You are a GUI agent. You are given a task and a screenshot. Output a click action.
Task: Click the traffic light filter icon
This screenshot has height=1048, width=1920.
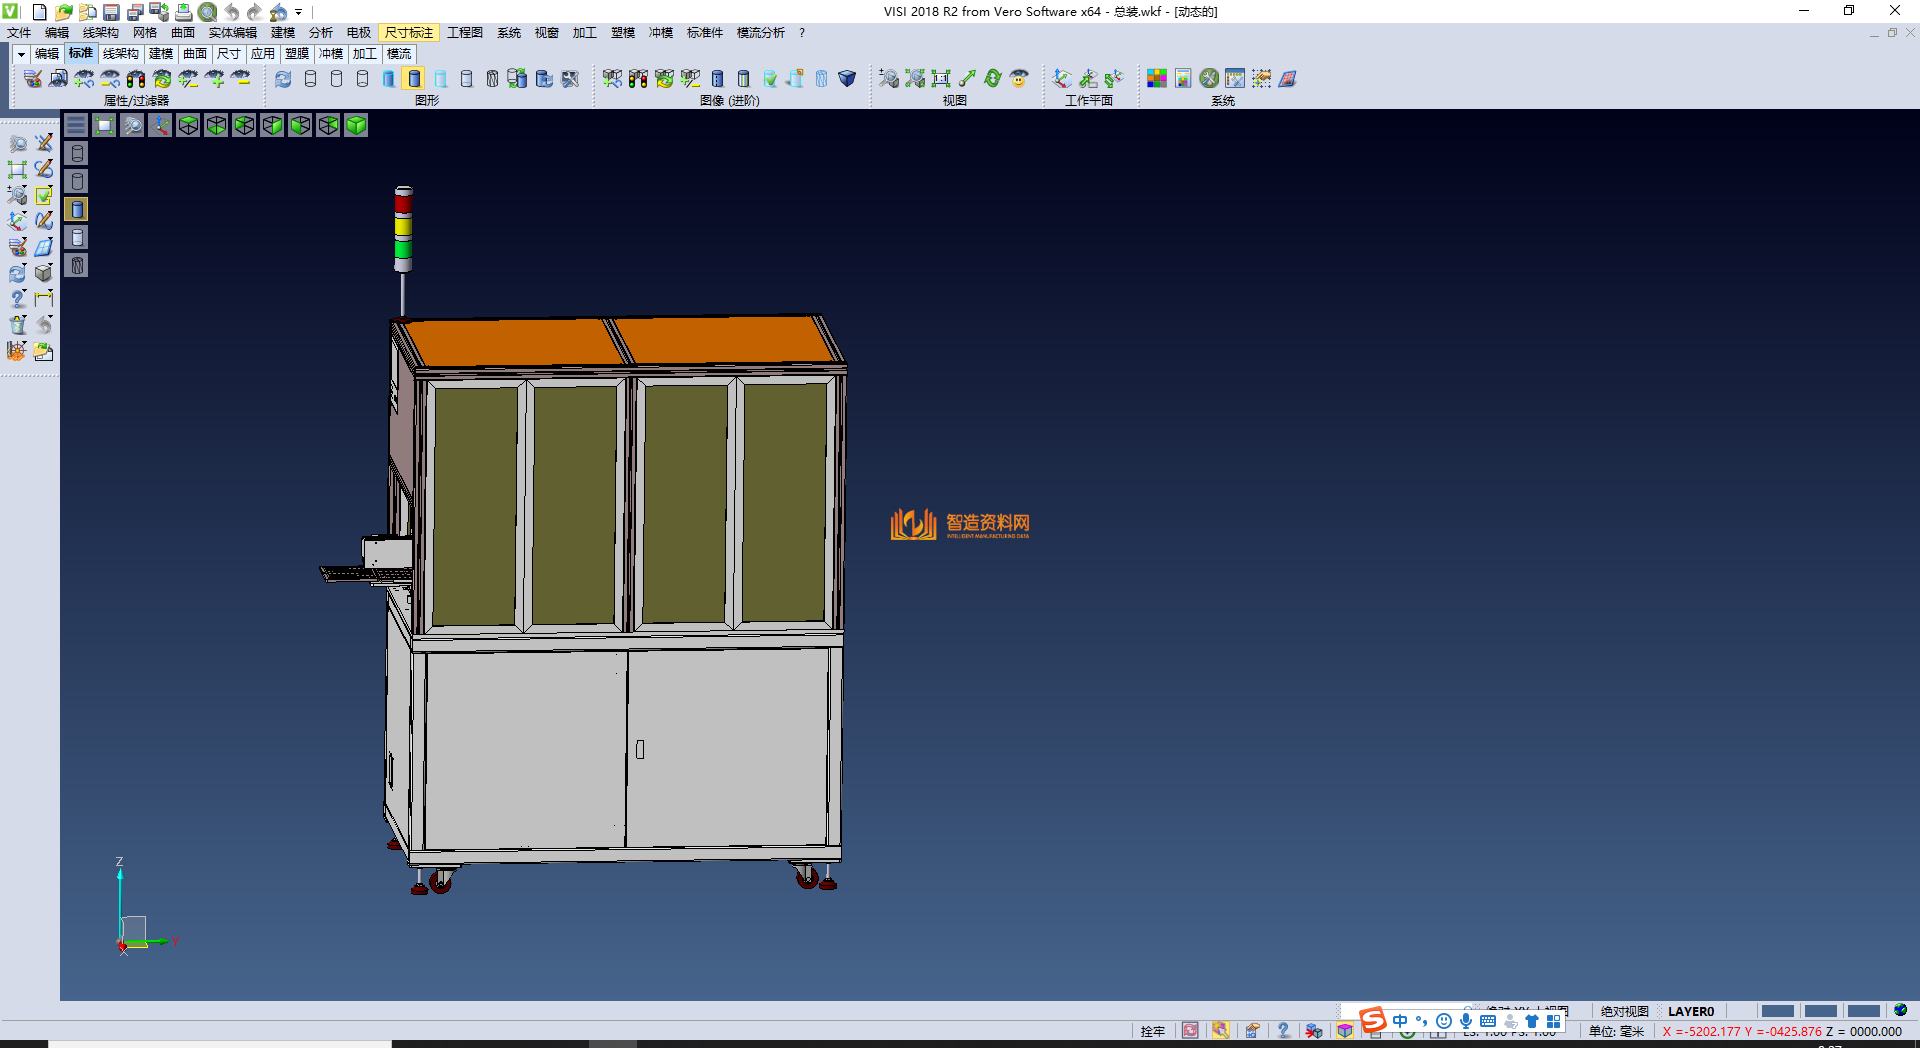tap(136, 79)
